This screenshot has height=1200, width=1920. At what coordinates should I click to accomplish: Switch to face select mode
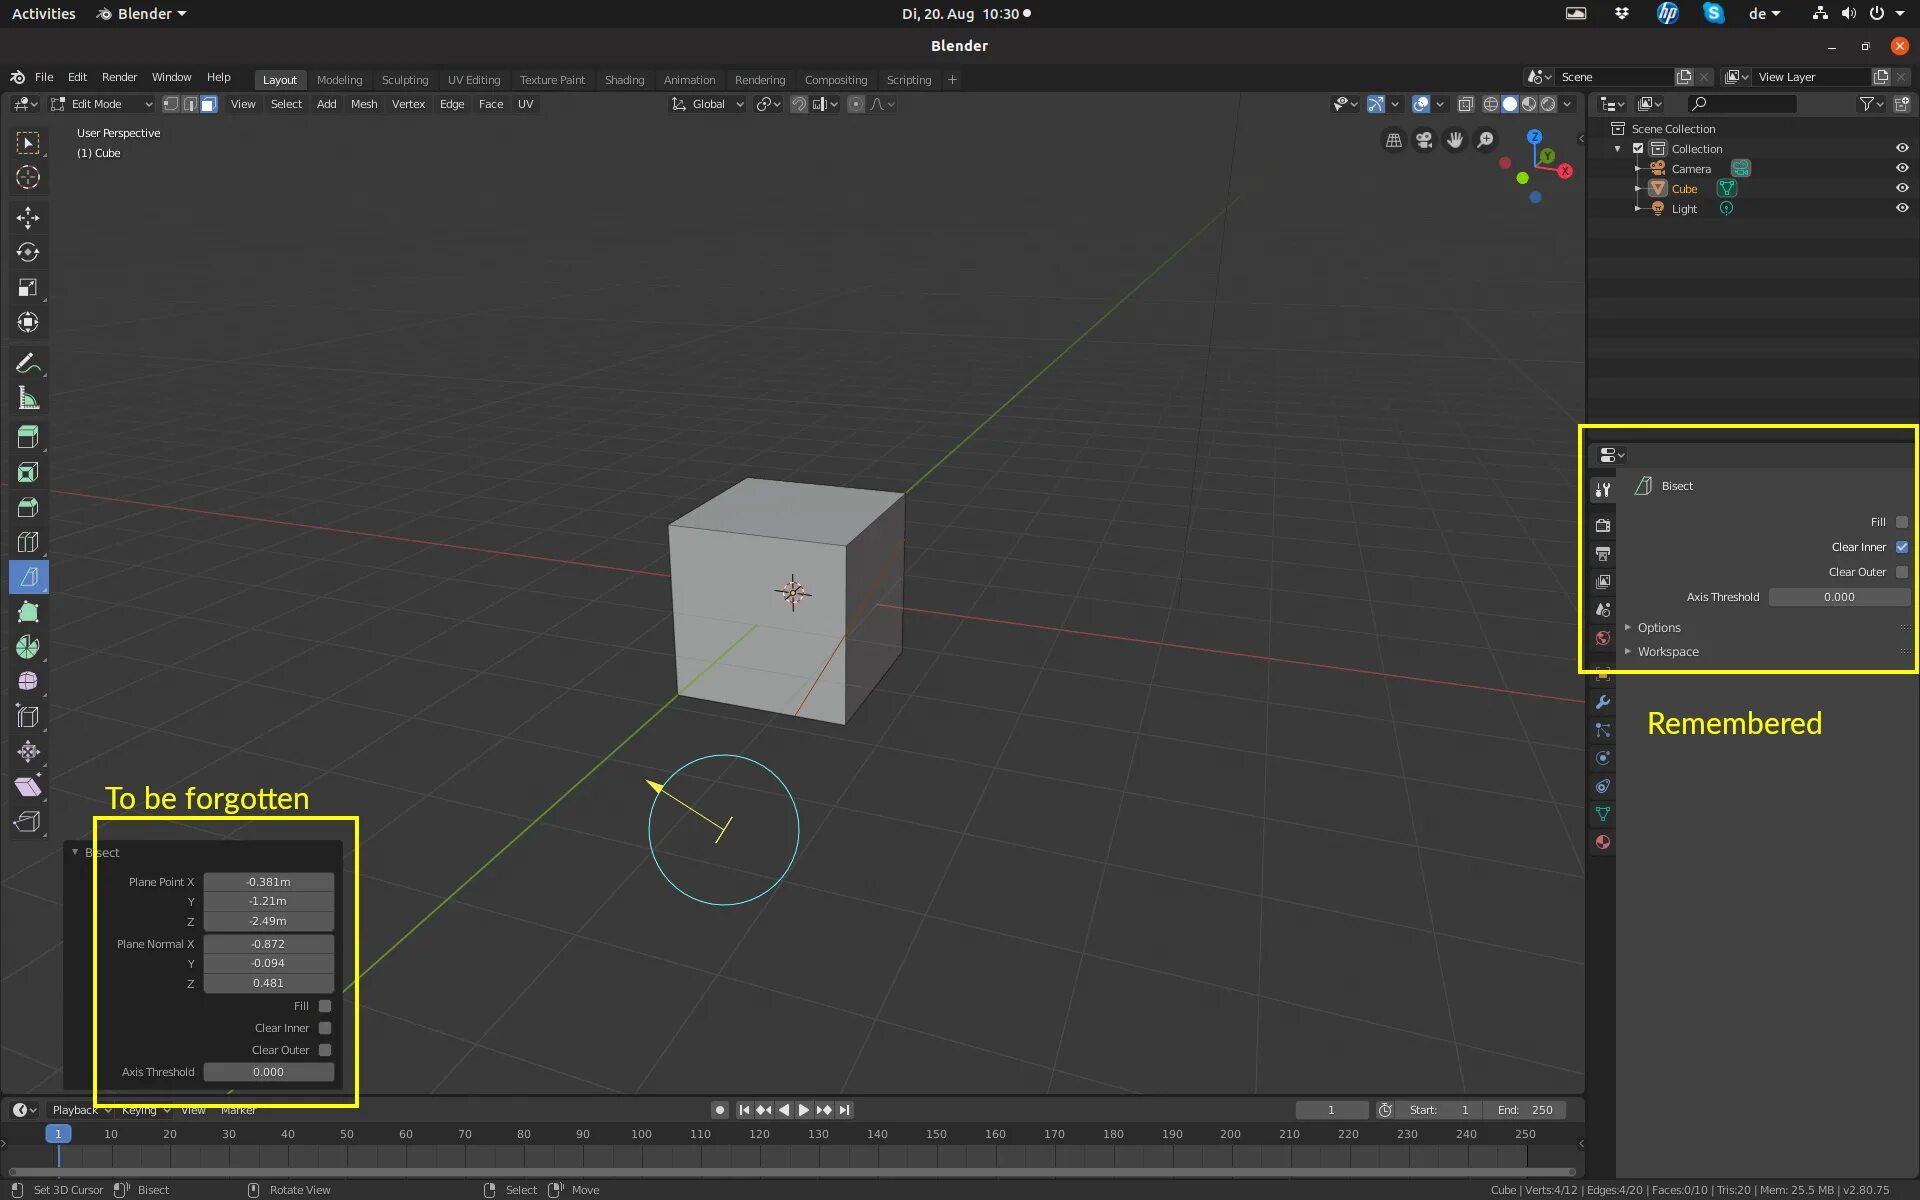tap(209, 104)
